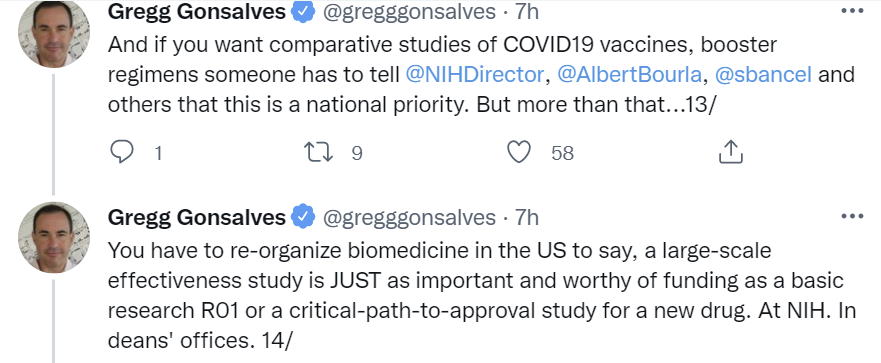Click the @gregggonsalves handle on the 14/ tweet
The image size is (881, 363).
point(408,217)
